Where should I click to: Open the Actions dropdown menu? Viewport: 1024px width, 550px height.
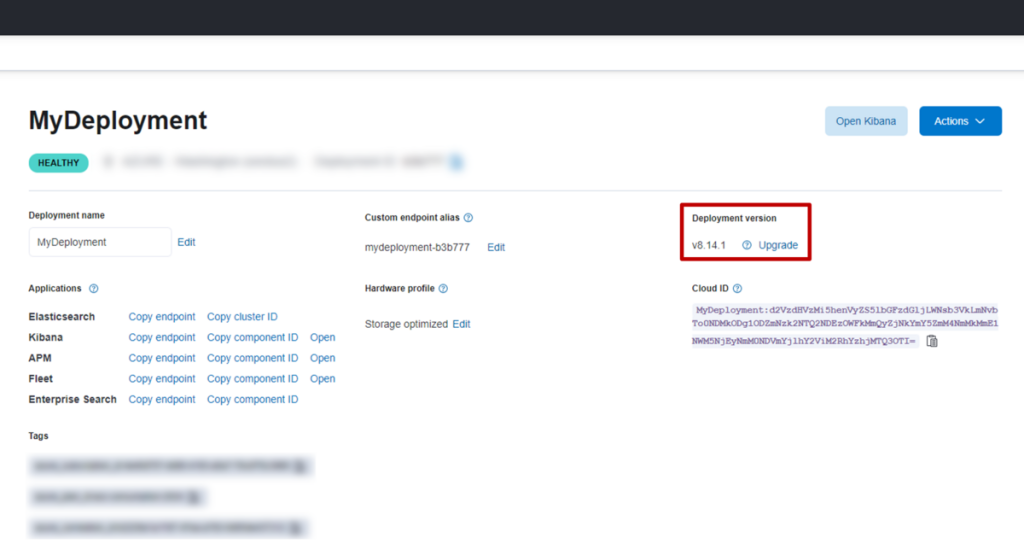(x=959, y=121)
